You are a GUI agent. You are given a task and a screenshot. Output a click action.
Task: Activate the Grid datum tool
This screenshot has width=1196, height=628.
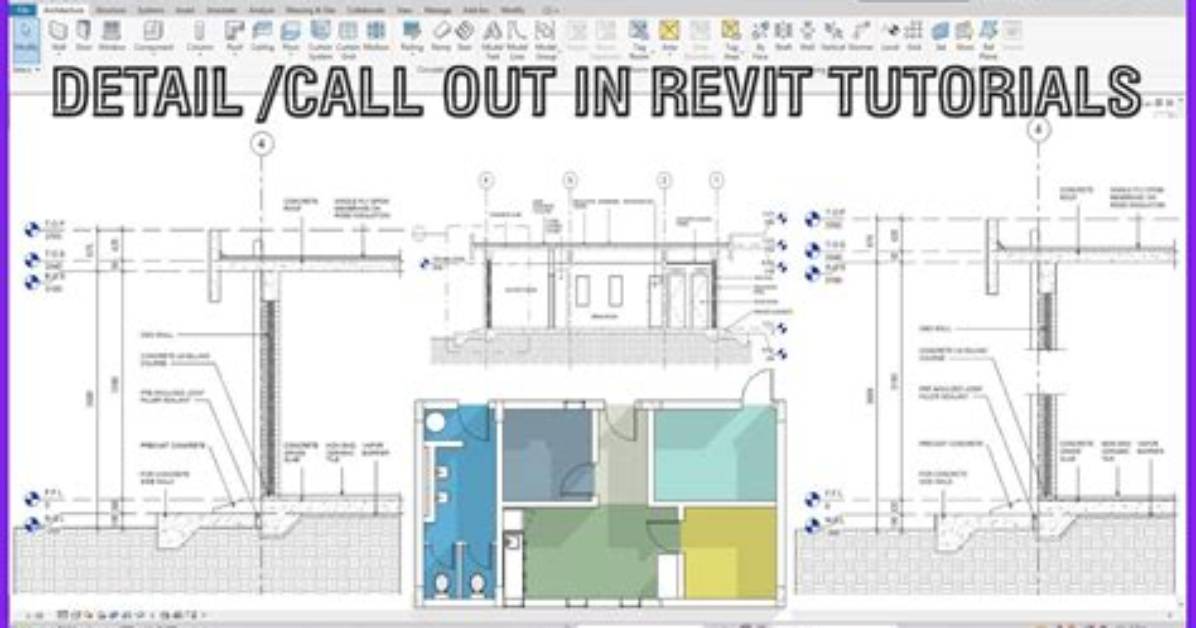[914, 35]
